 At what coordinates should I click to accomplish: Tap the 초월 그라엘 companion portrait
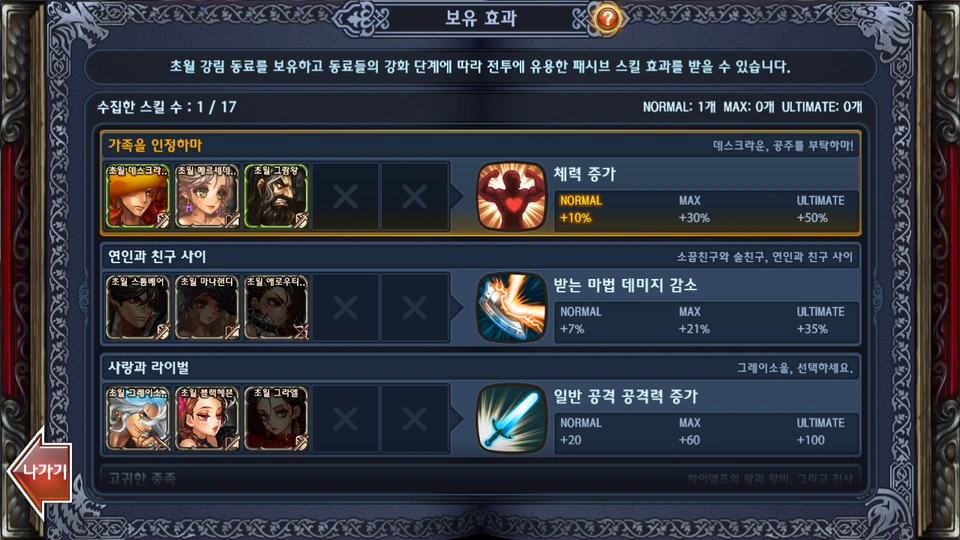[x=276, y=419]
